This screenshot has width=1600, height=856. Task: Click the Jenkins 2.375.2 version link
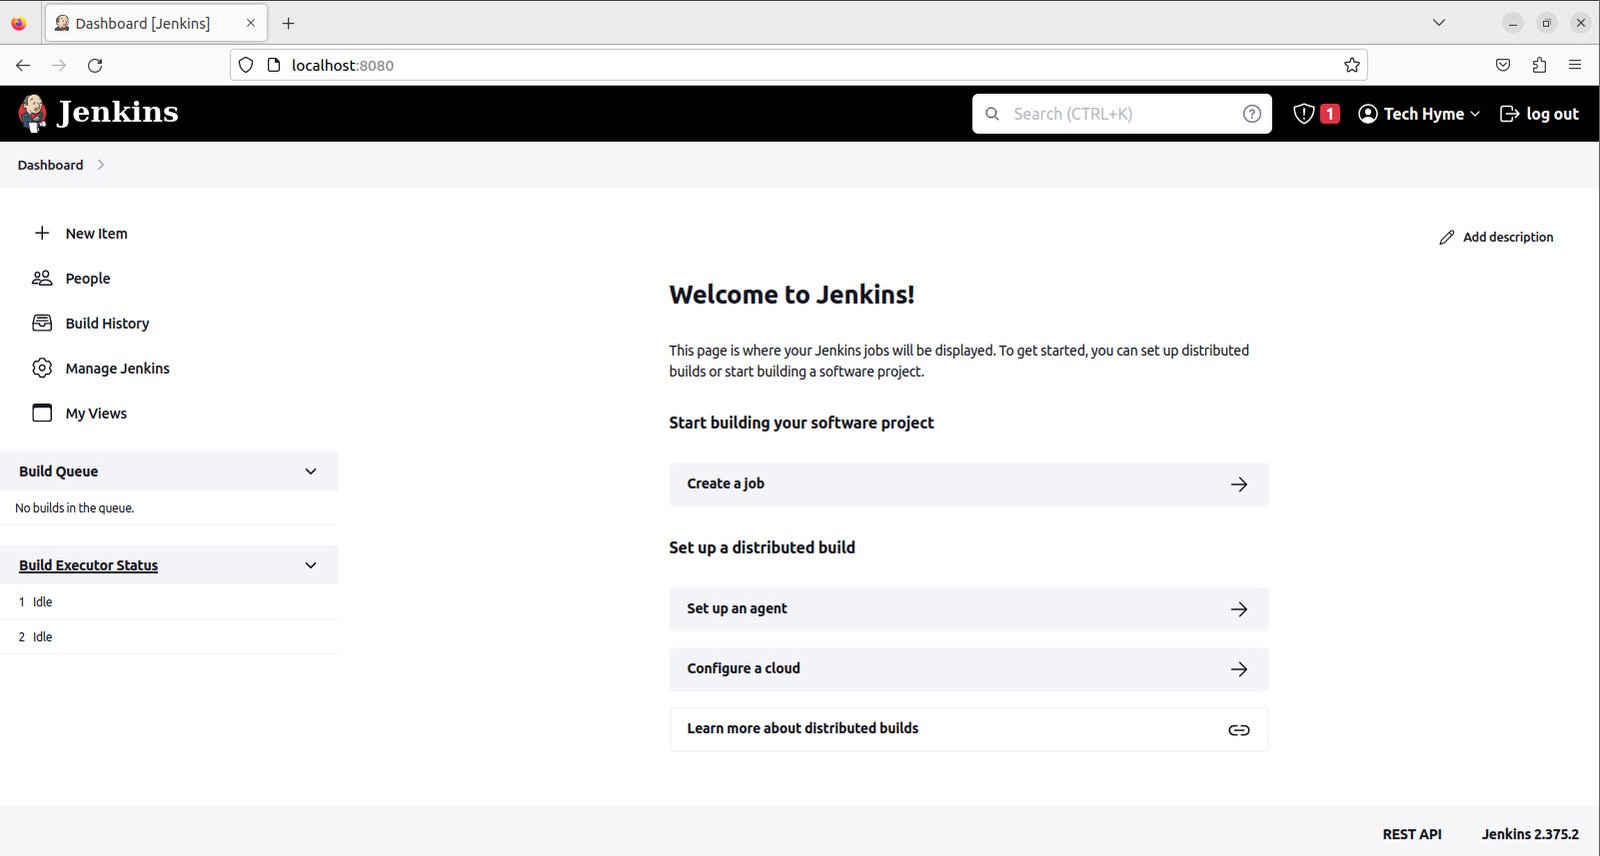pyautogui.click(x=1530, y=834)
